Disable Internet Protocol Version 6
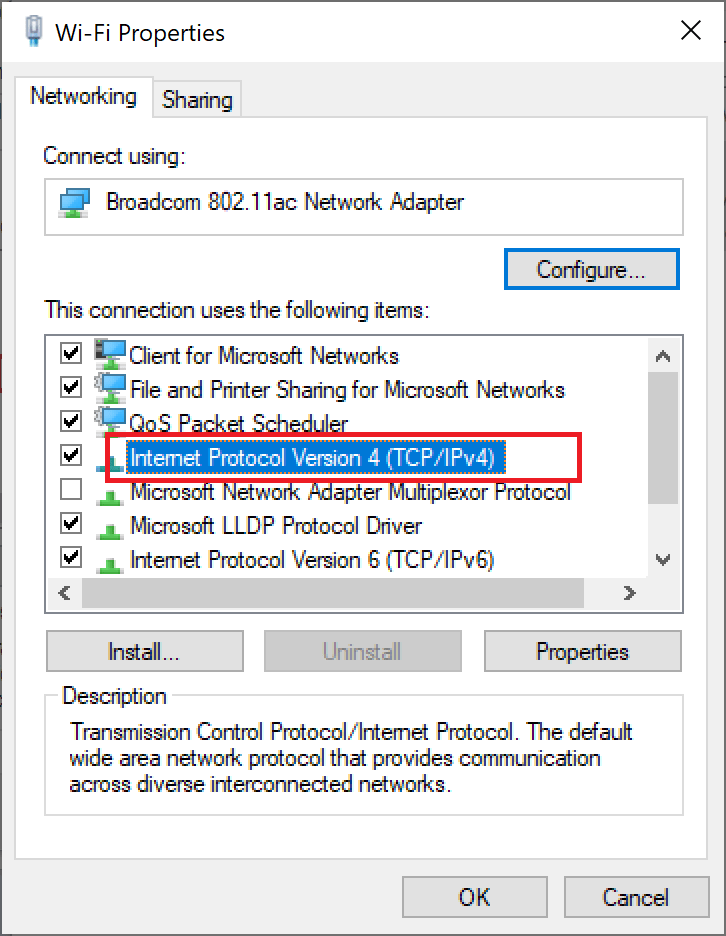This screenshot has width=726, height=936. click(x=70, y=556)
